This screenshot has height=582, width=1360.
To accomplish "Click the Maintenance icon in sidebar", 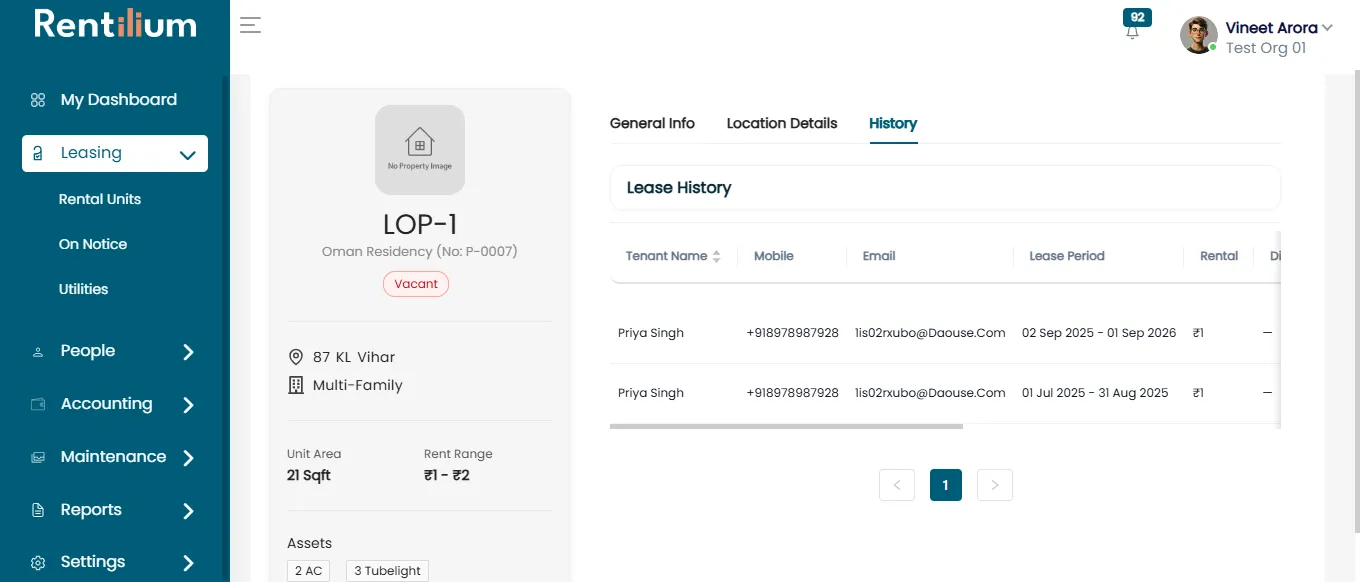I will pyautogui.click(x=38, y=457).
